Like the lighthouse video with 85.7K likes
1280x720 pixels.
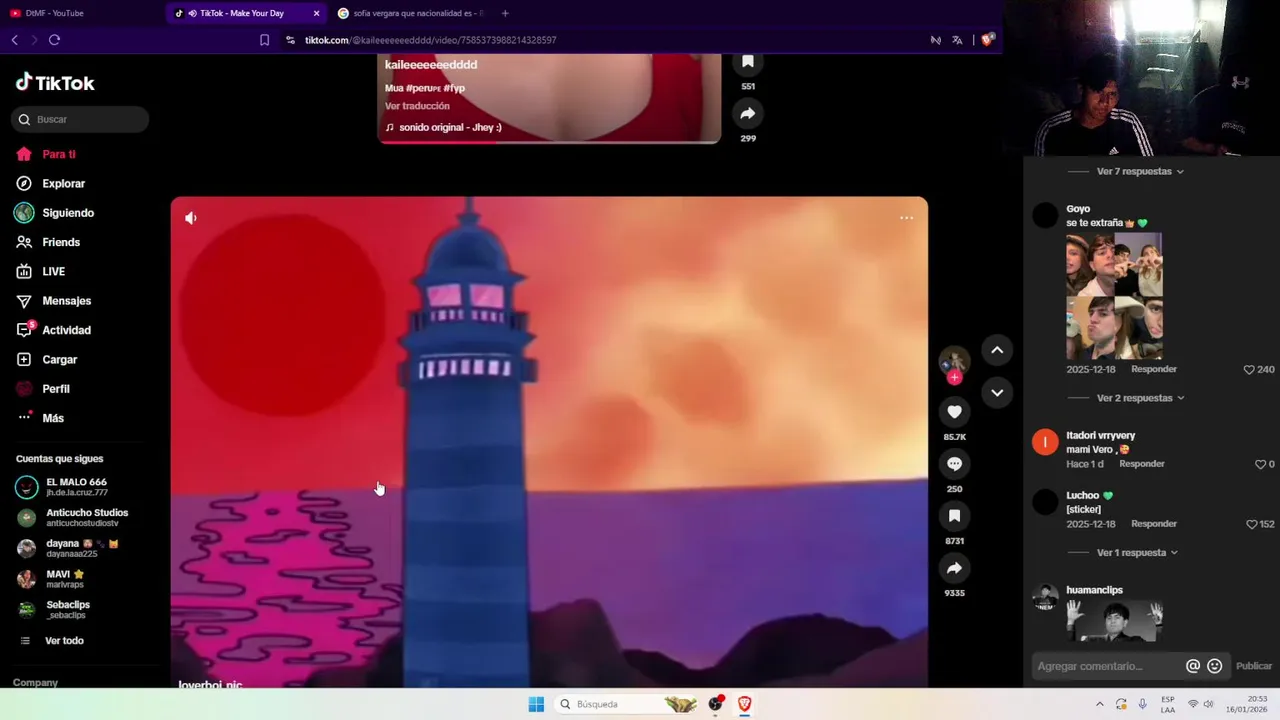tap(954, 412)
